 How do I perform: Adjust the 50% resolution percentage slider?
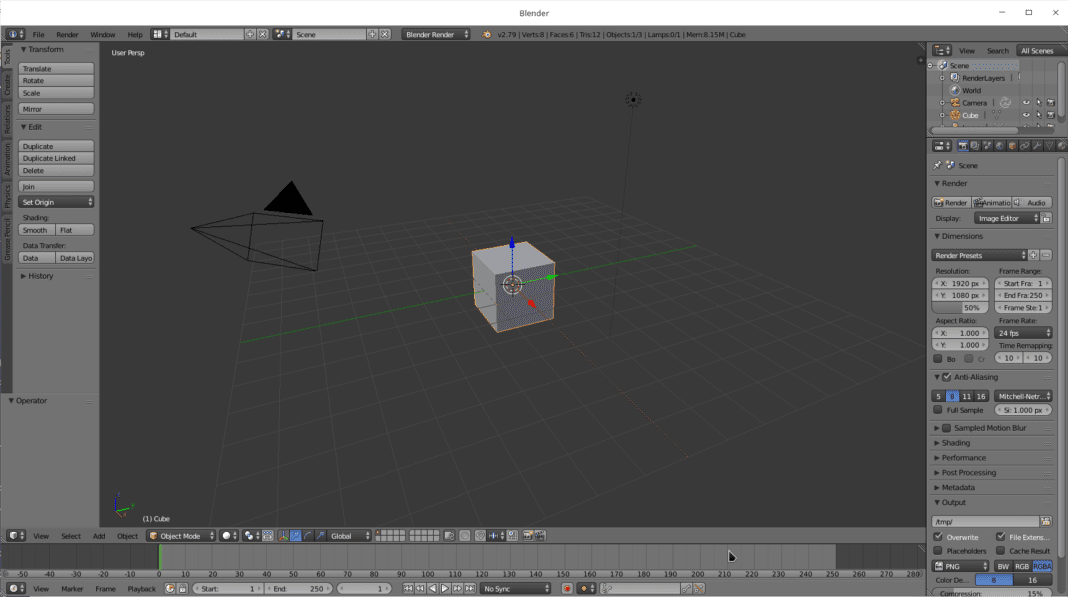[x=960, y=308]
